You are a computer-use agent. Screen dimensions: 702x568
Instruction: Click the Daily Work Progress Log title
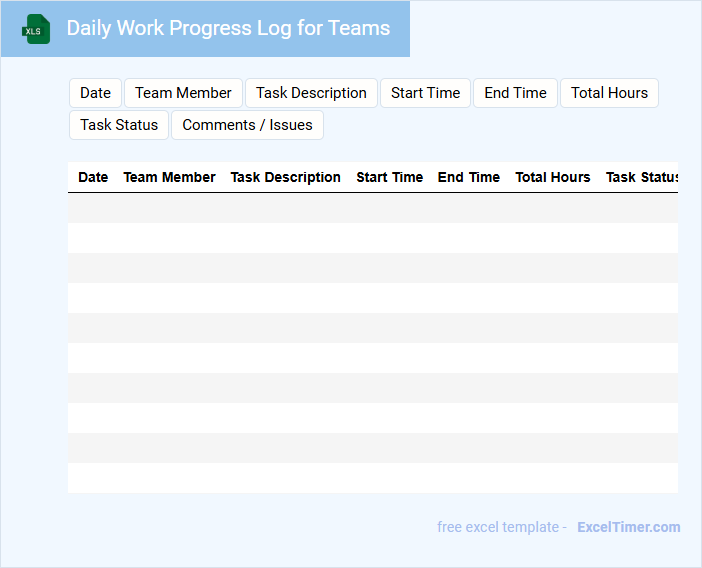[x=228, y=28]
